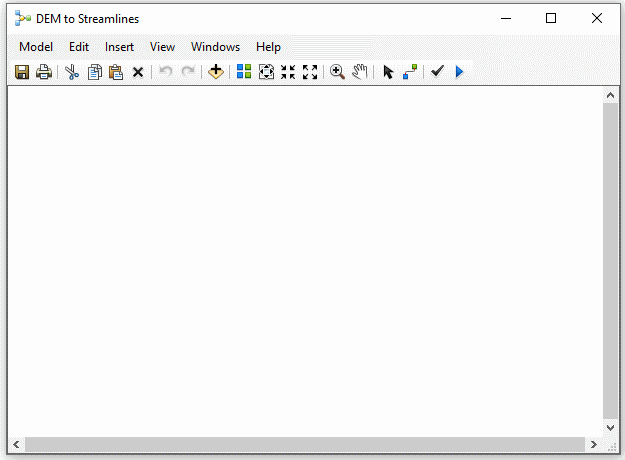Click Fixed Zoom In inward arrows icon
625x460 pixels.
click(288, 72)
